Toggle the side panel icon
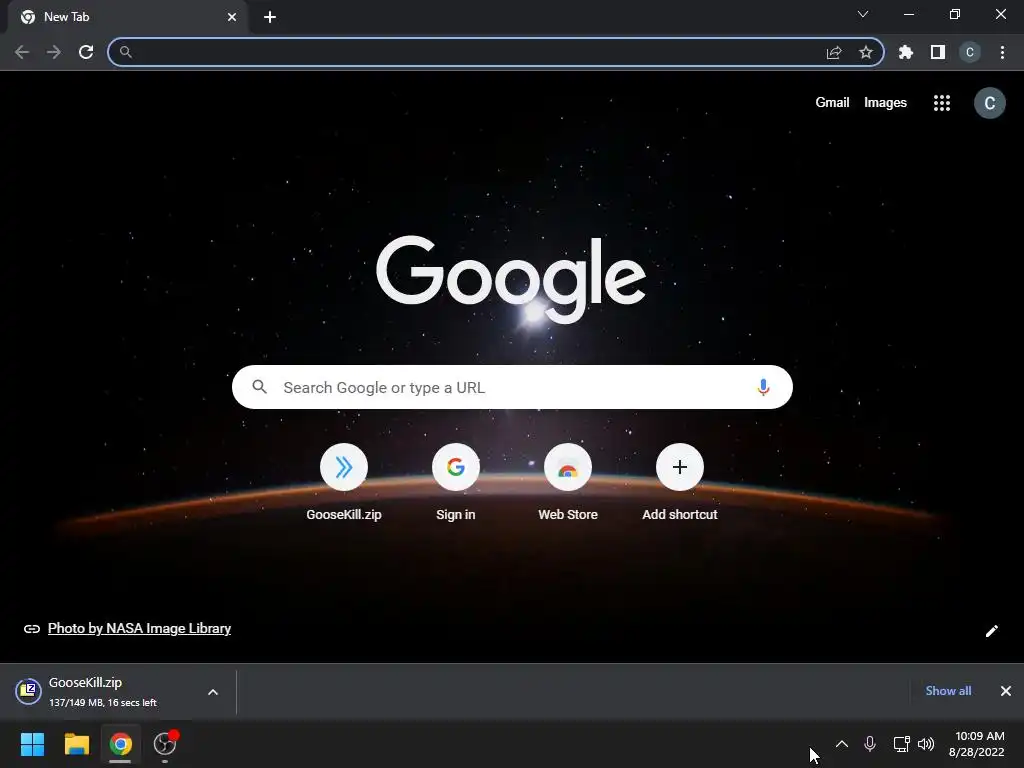 click(x=938, y=52)
